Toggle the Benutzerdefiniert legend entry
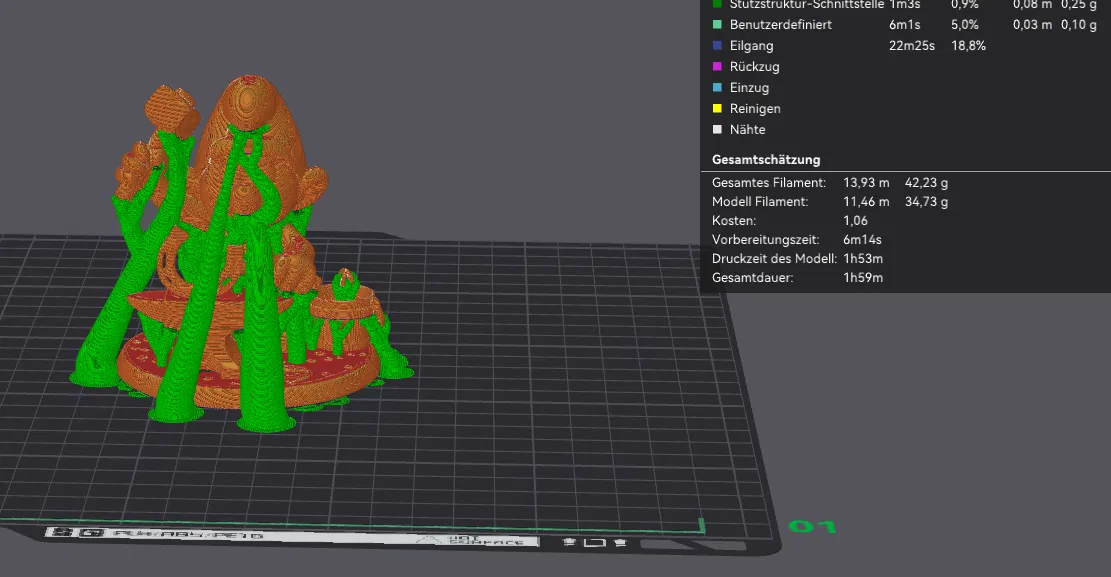The image size is (1111, 577). coord(781,24)
